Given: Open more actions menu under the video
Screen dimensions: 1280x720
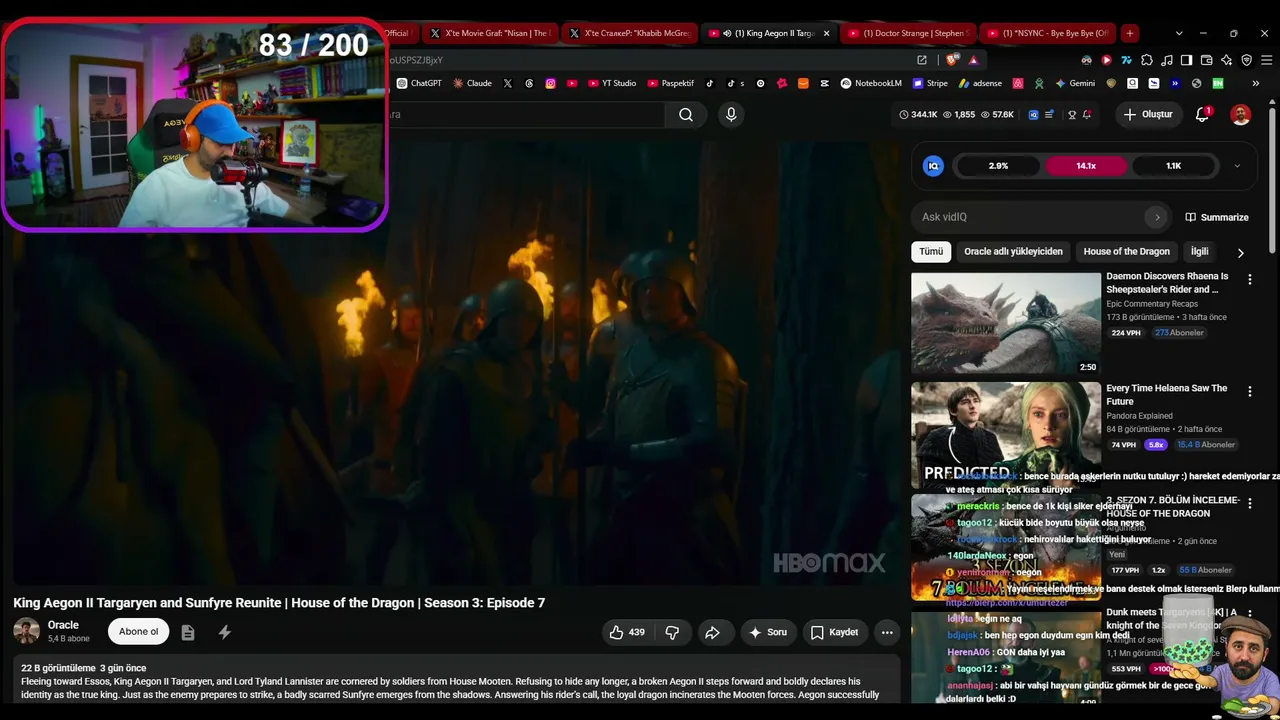Looking at the screenshot, I should pyautogui.click(x=887, y=632).
